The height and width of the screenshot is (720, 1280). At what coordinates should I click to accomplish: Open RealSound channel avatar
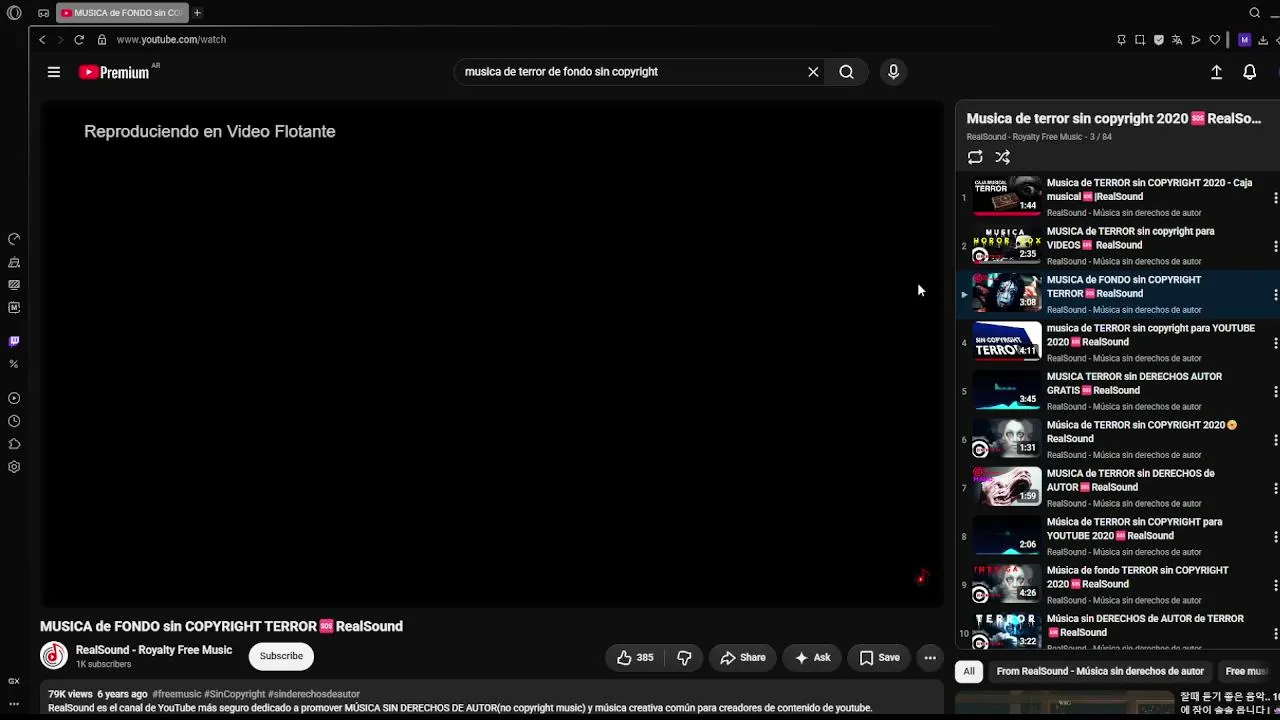pos(54,656)
